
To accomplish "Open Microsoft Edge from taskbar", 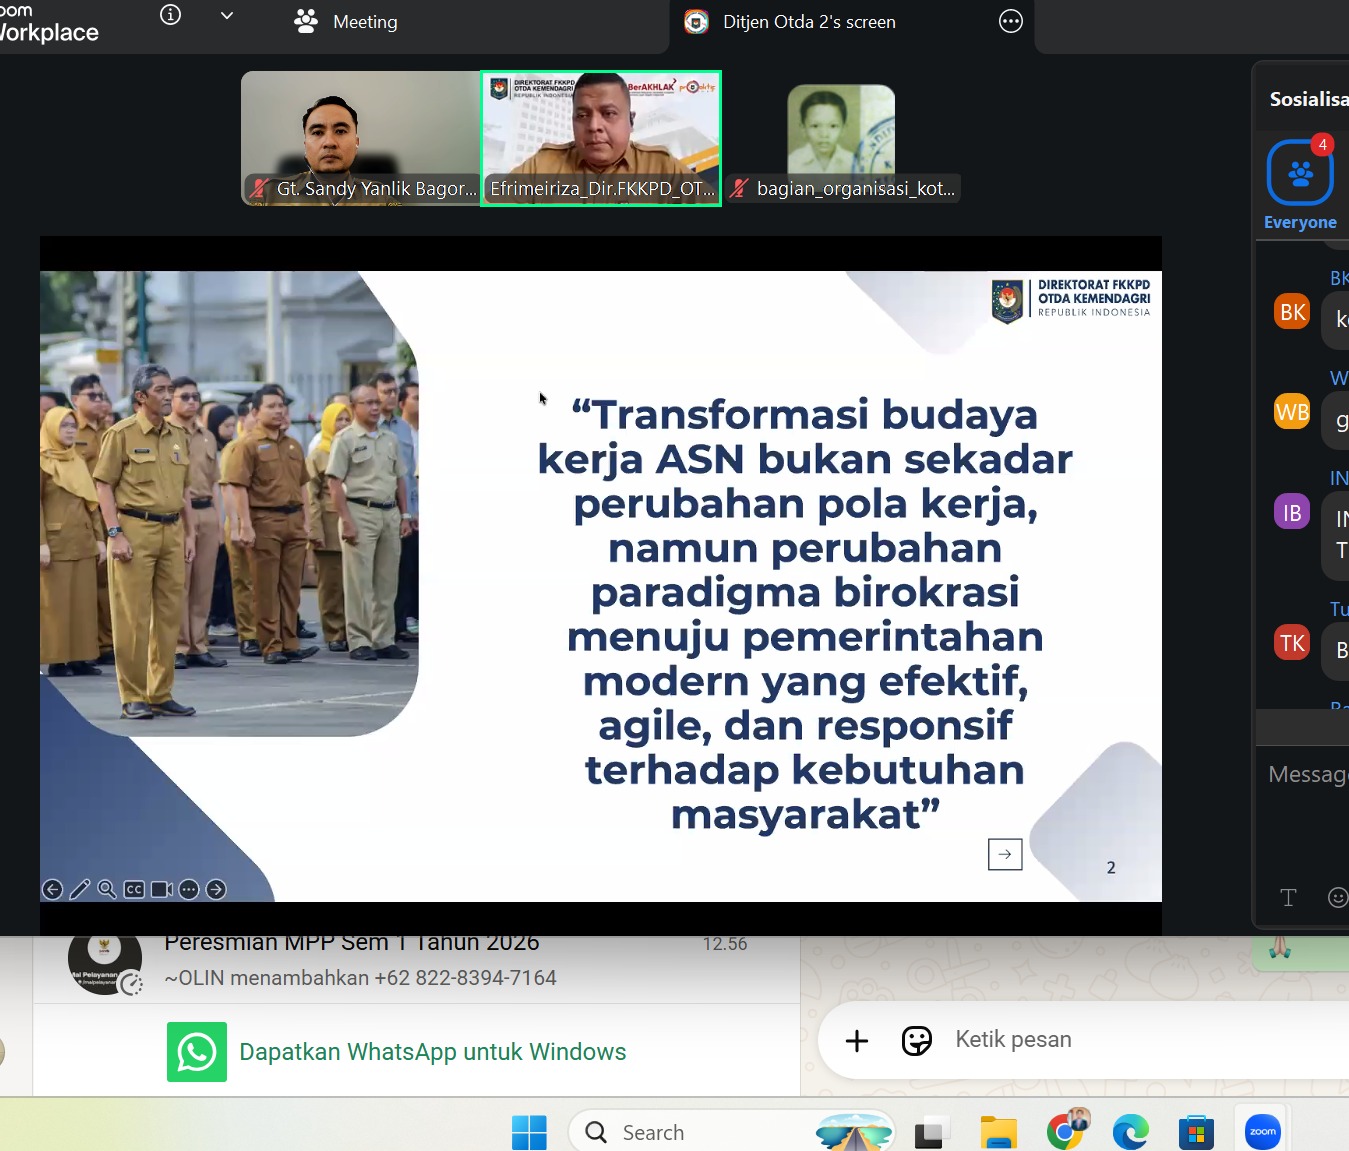I will click(x=1131, y=1132).
